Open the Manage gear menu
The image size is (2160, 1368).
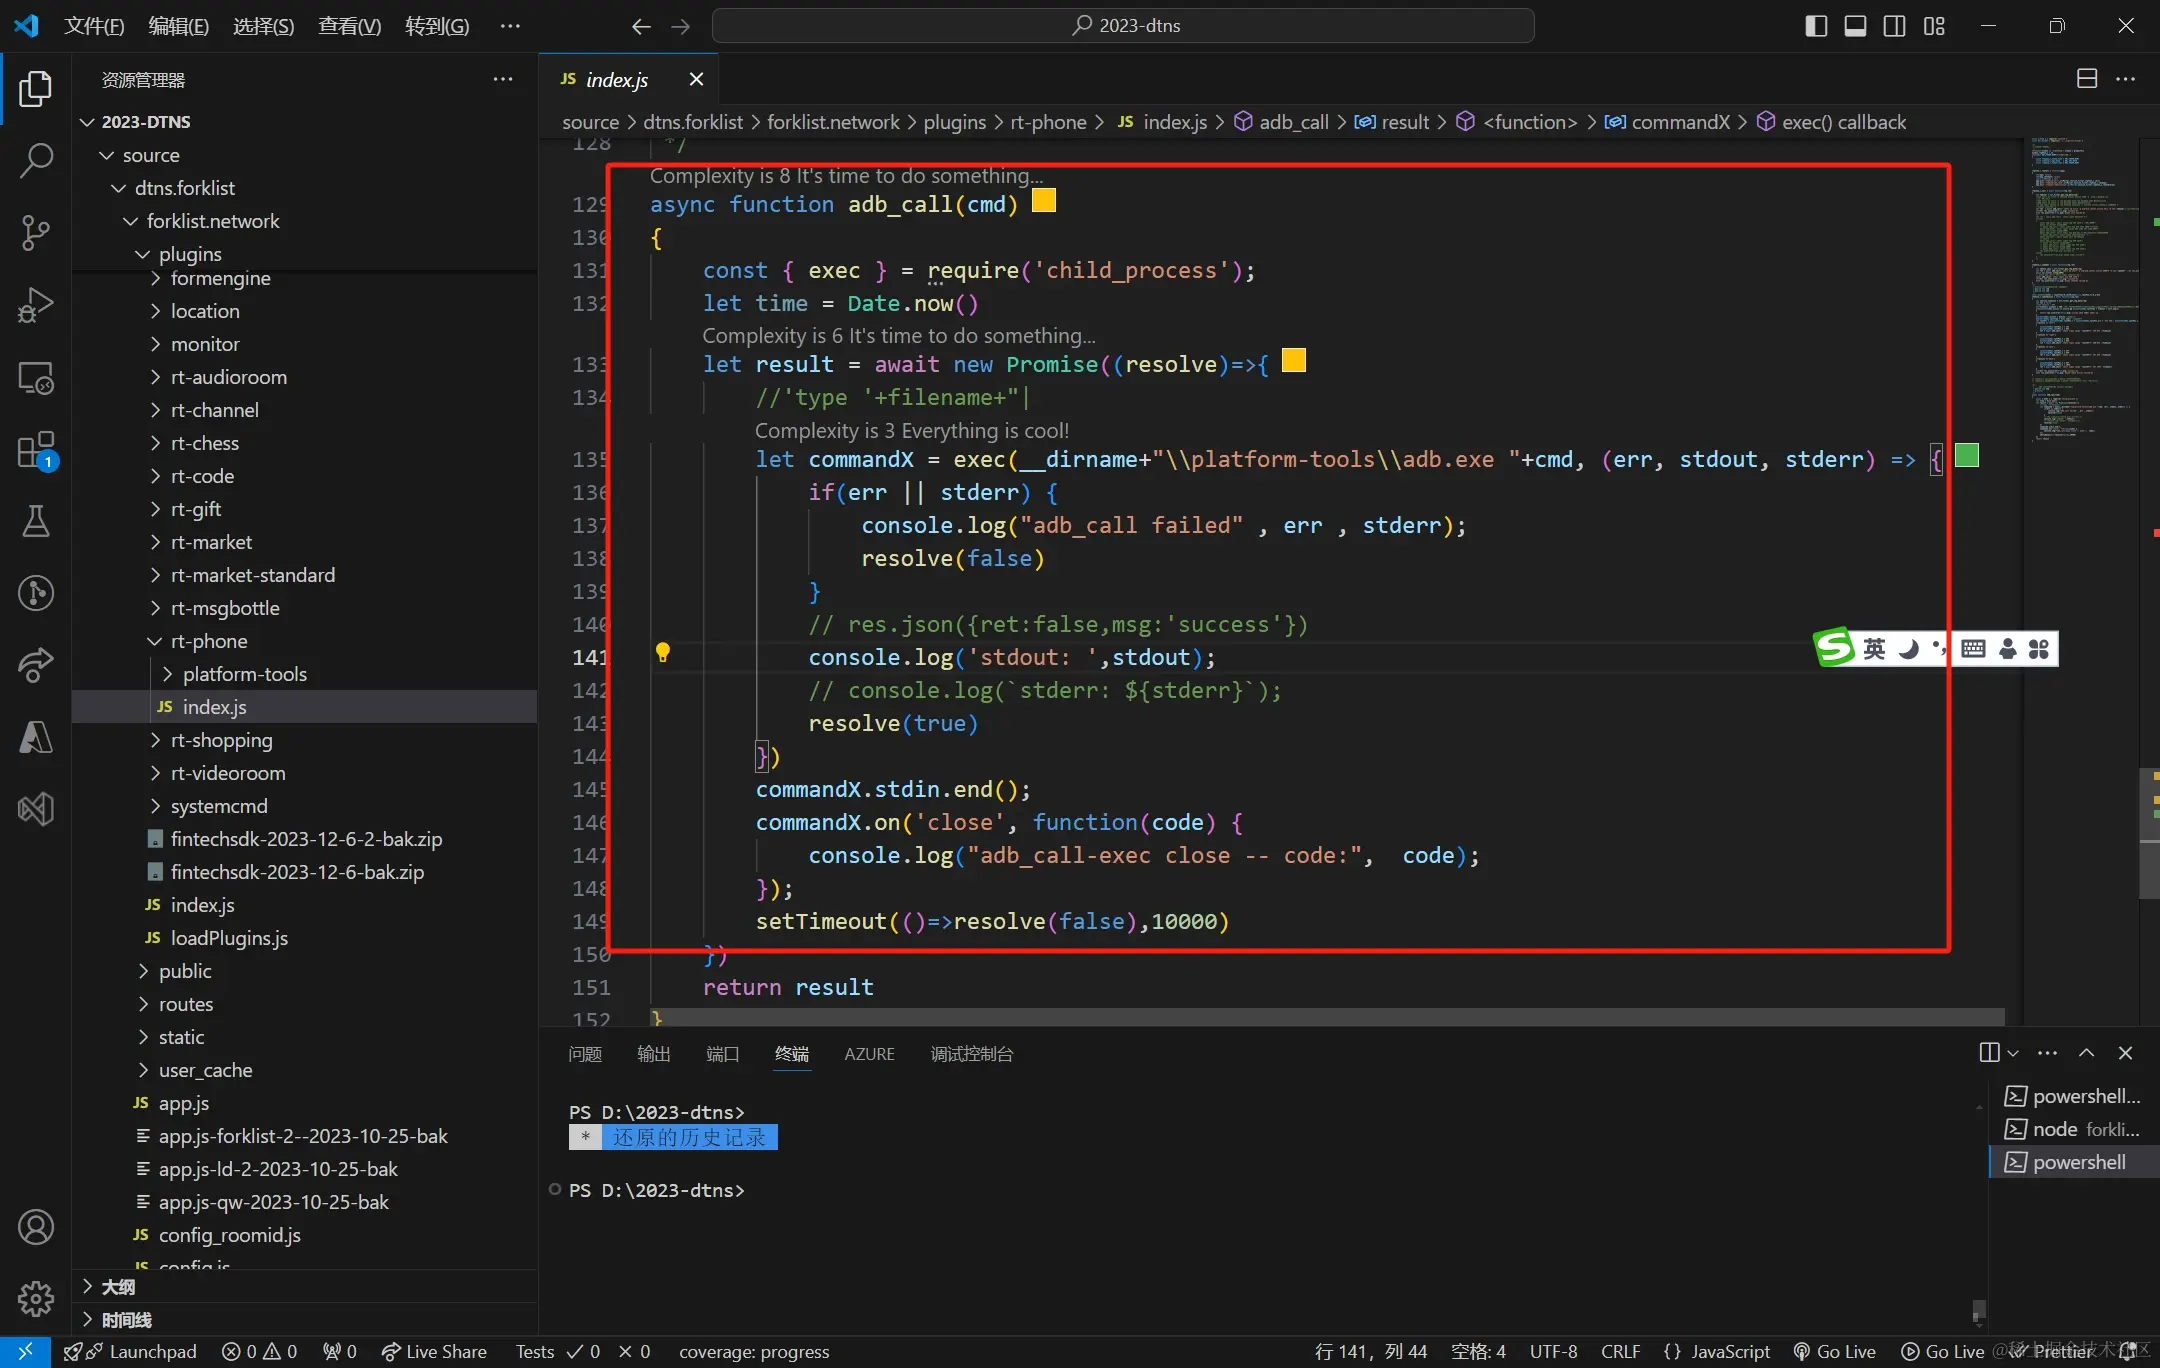(36, 1298)
